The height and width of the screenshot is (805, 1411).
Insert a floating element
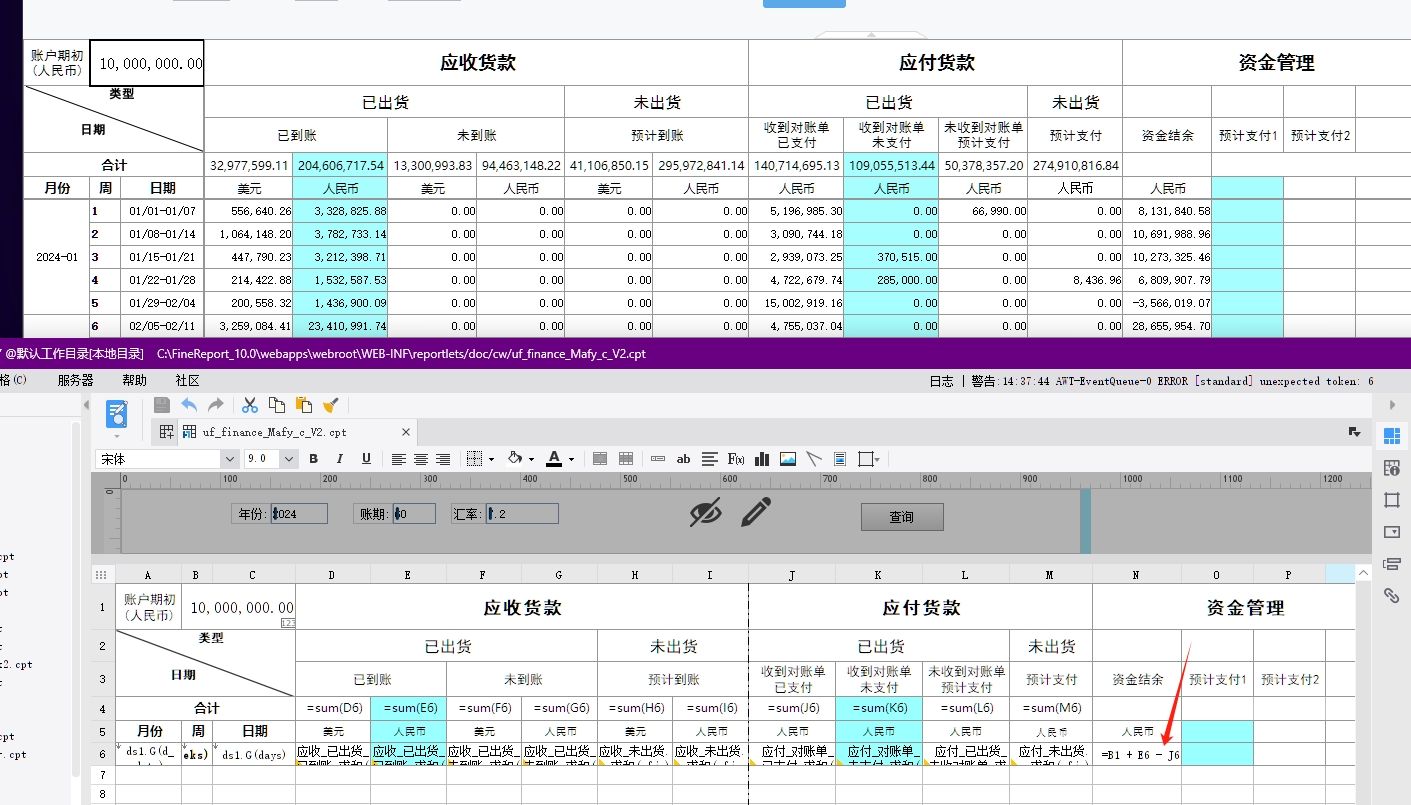(x=866, y=459)
